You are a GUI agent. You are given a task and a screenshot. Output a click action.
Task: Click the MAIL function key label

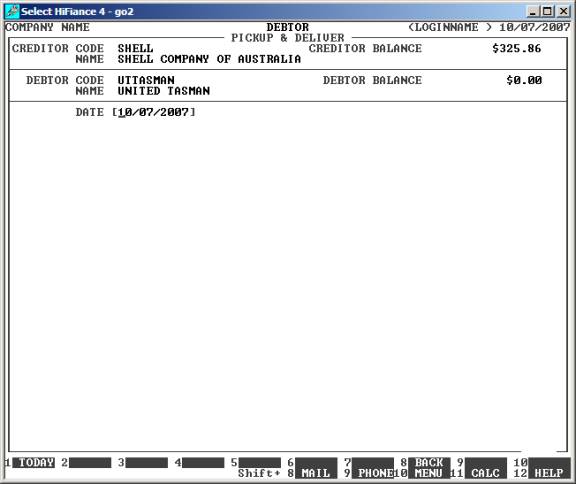(x=316, y=473)
